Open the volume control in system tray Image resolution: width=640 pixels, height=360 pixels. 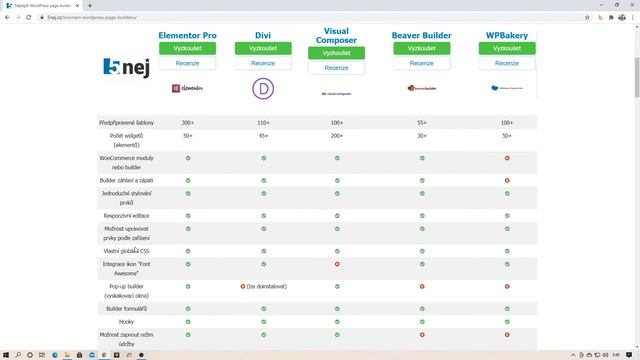606,355
